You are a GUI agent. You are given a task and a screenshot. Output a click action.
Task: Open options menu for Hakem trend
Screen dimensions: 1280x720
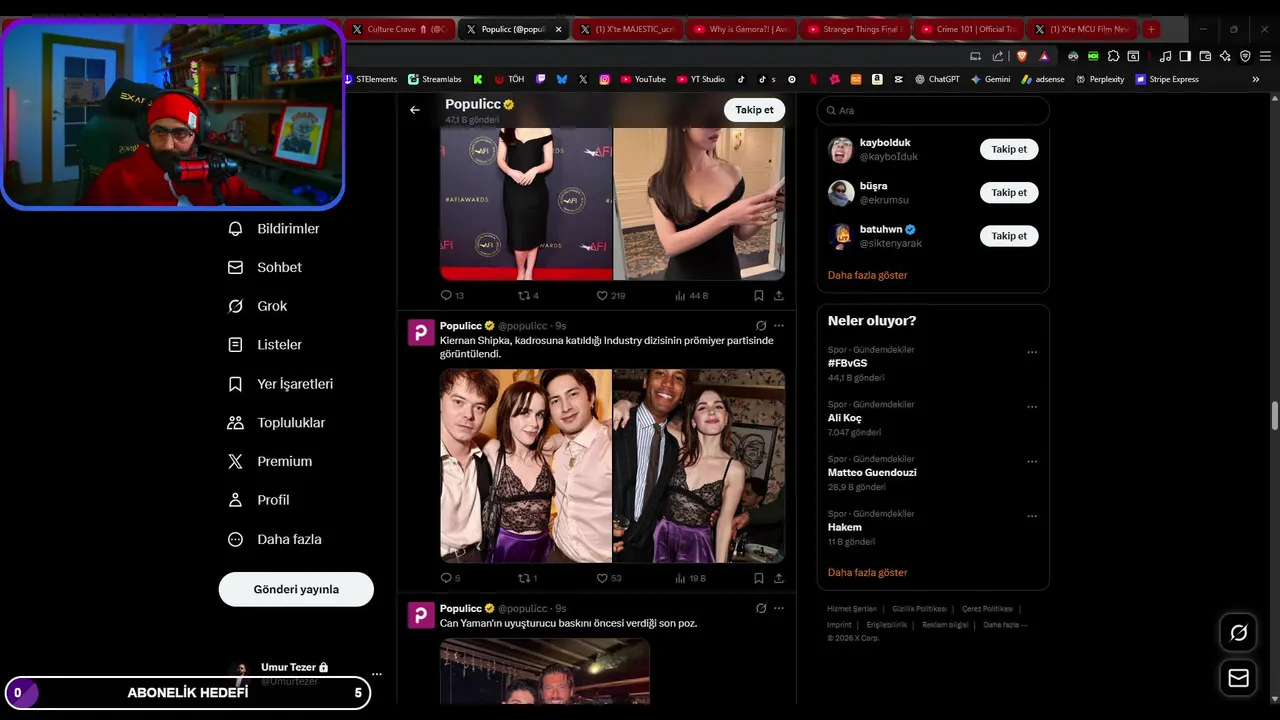click(1032, 516)
